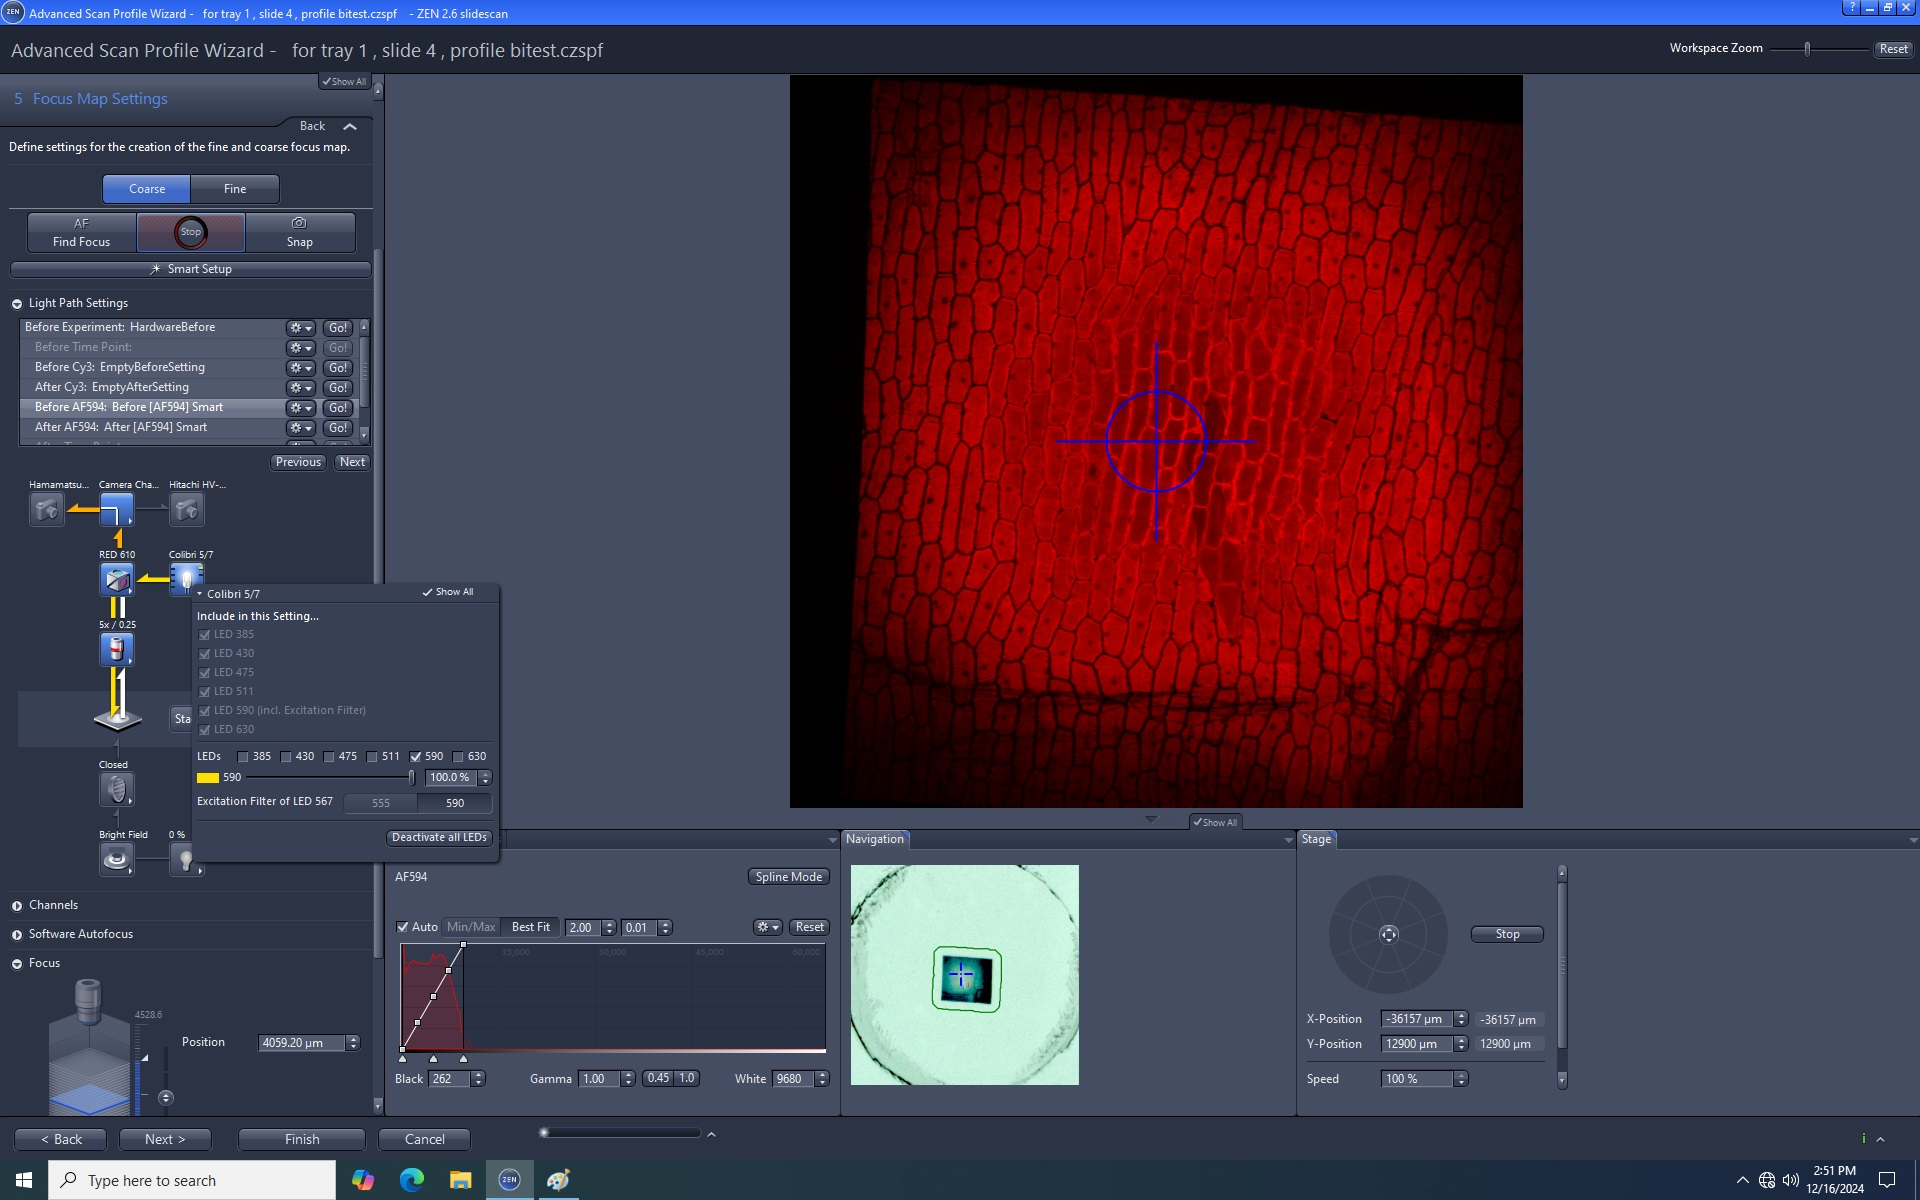Click the stage plate icon in light path
Viewport: 1920px width, 1200px height.
coord(117,718)
